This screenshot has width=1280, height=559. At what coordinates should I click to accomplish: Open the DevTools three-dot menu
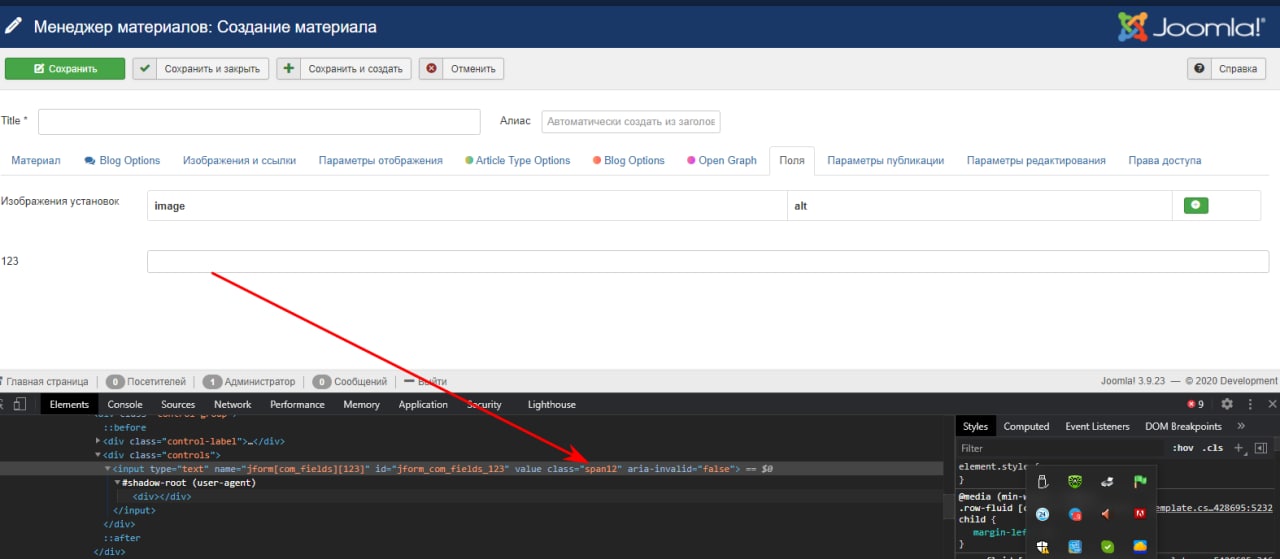pos(1250,404)
